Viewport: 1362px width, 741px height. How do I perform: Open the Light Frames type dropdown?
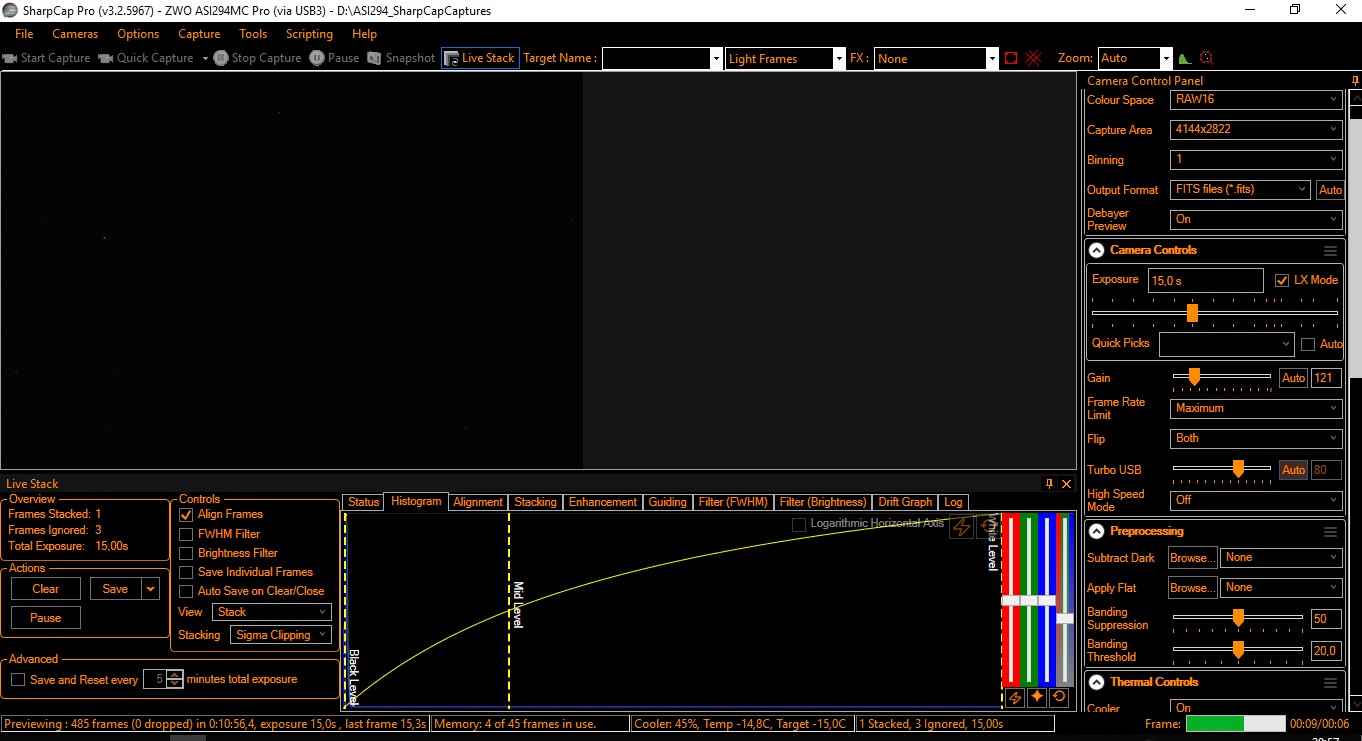(x=786, y=59)
